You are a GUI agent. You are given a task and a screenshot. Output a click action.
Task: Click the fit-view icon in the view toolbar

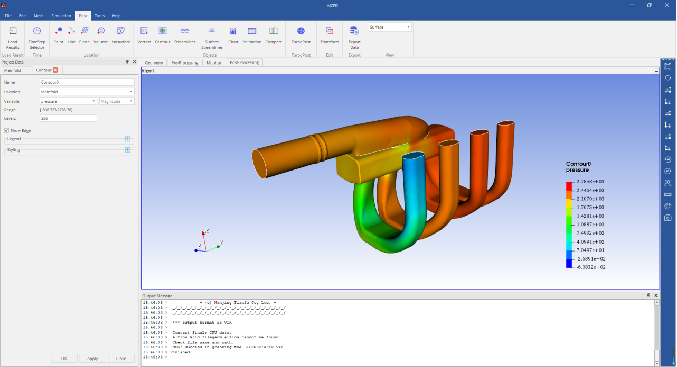tap(668, 66)
